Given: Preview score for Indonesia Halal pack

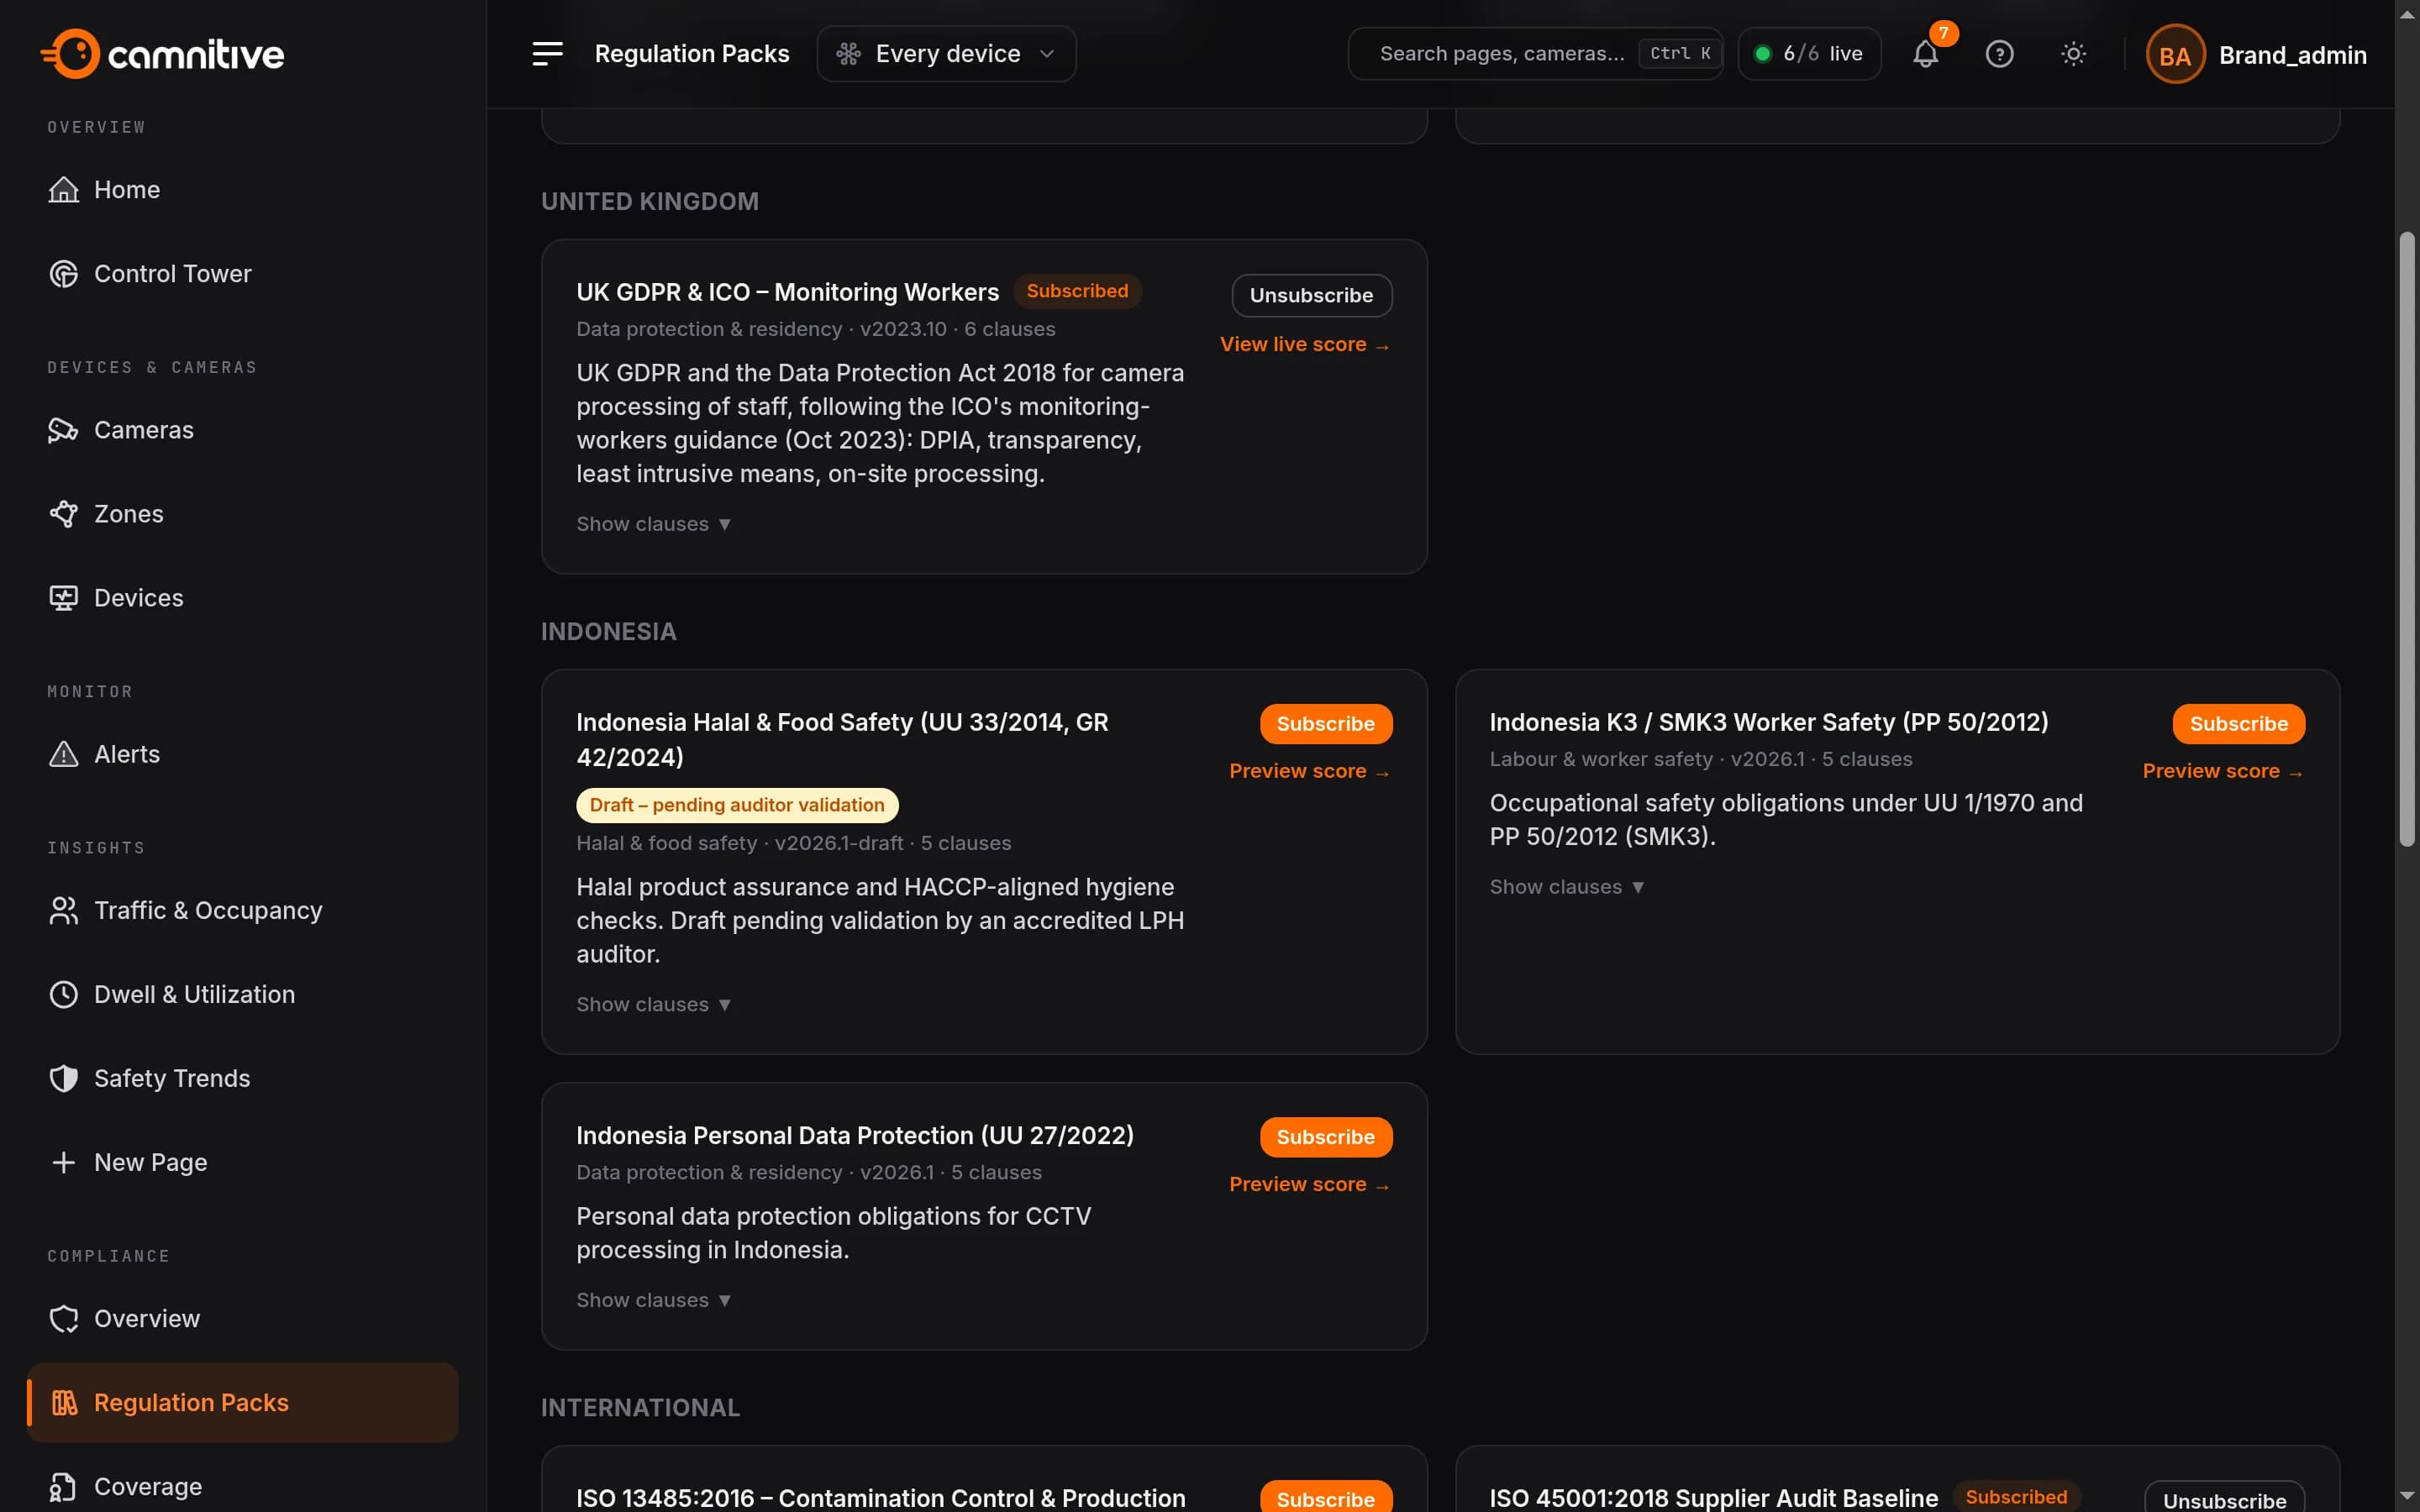Looking at the screenshot, I should pos(1310,771).
